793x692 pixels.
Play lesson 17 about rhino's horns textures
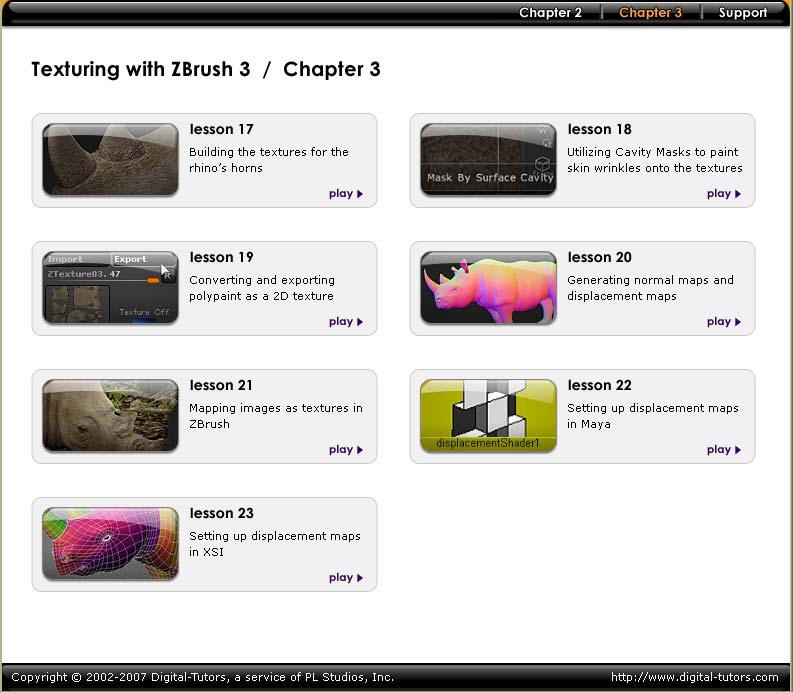pos(346,194)
